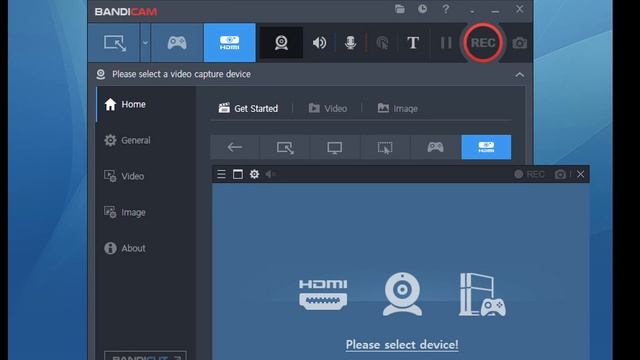Viewport: 640px width, 360px height.
Task: Select the gamepad mode in the mode row
Action: (x=435, y=147)
